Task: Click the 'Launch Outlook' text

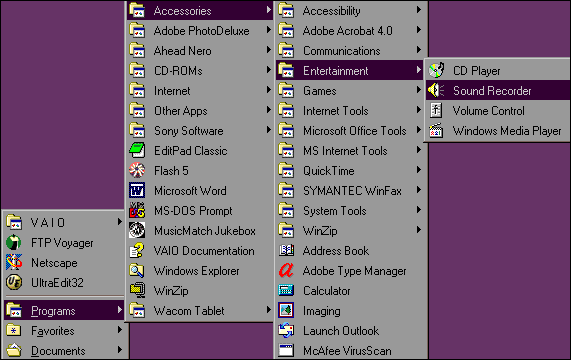Action: 341,331
